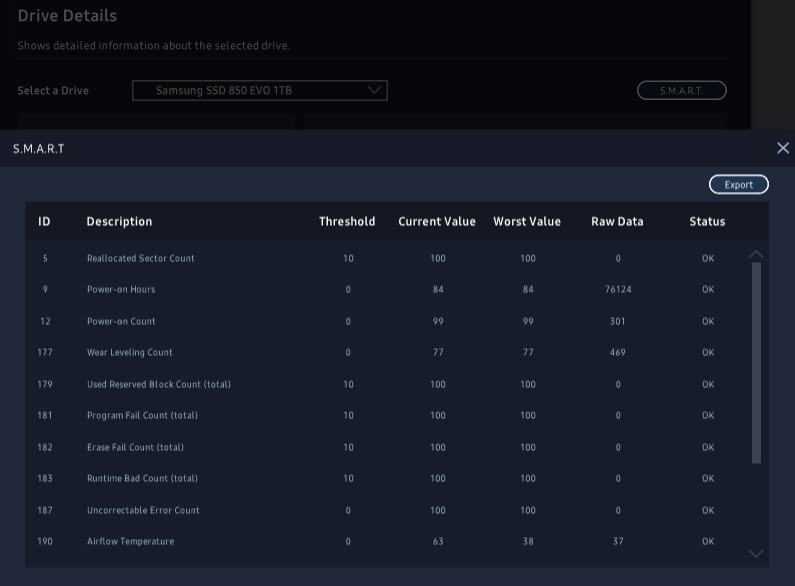Click the Select a Drive label
The image size is (795, 586).
click(53, 91)
